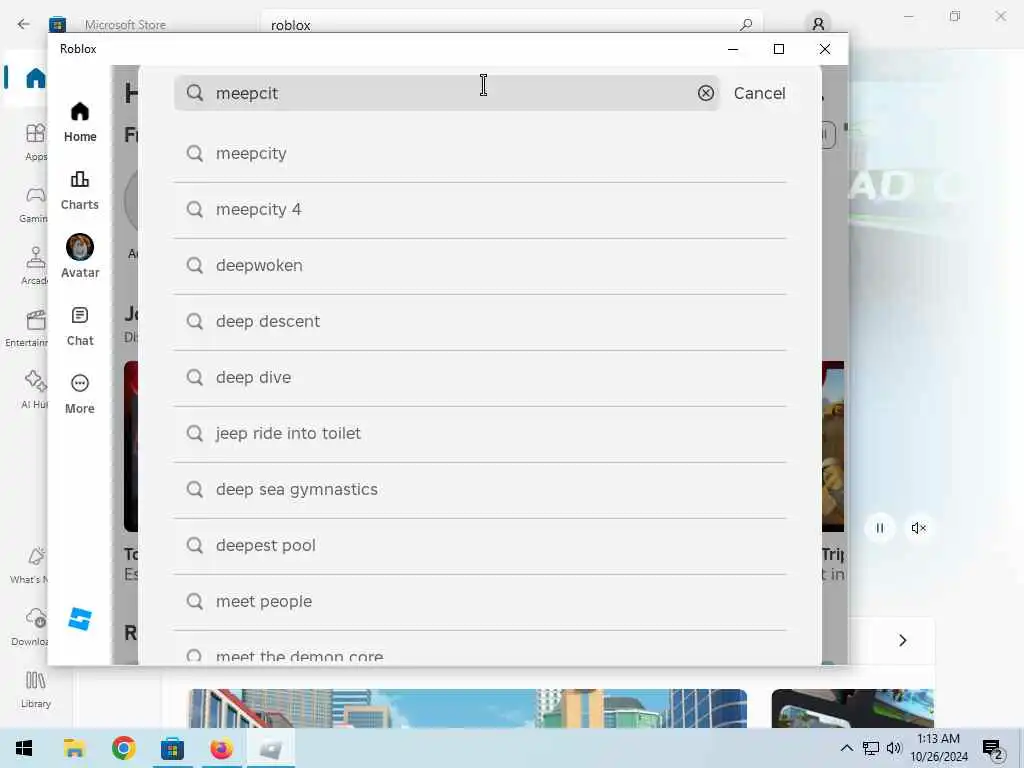Image resolution: width=1024 pixels, height=768 pixels.
Task: Select 'deep sea gymnastics' suggestion
Action: (480, 490)
